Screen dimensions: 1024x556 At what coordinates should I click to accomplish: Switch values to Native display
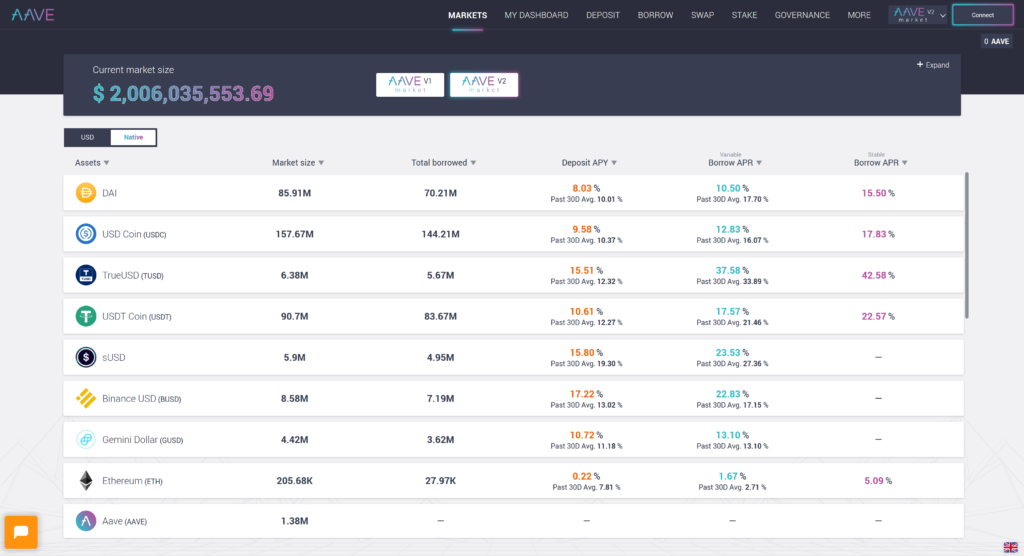click(133, 137)
